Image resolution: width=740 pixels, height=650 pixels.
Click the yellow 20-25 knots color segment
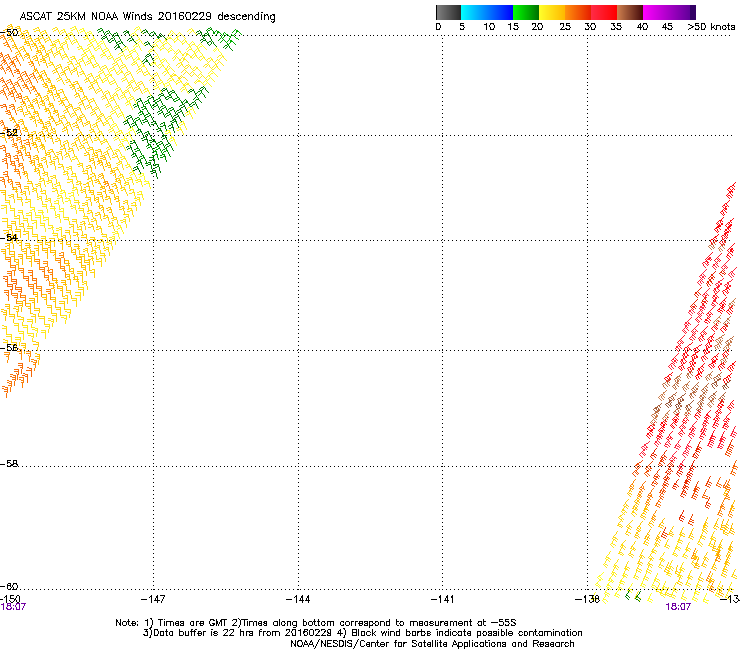[552, 12]
